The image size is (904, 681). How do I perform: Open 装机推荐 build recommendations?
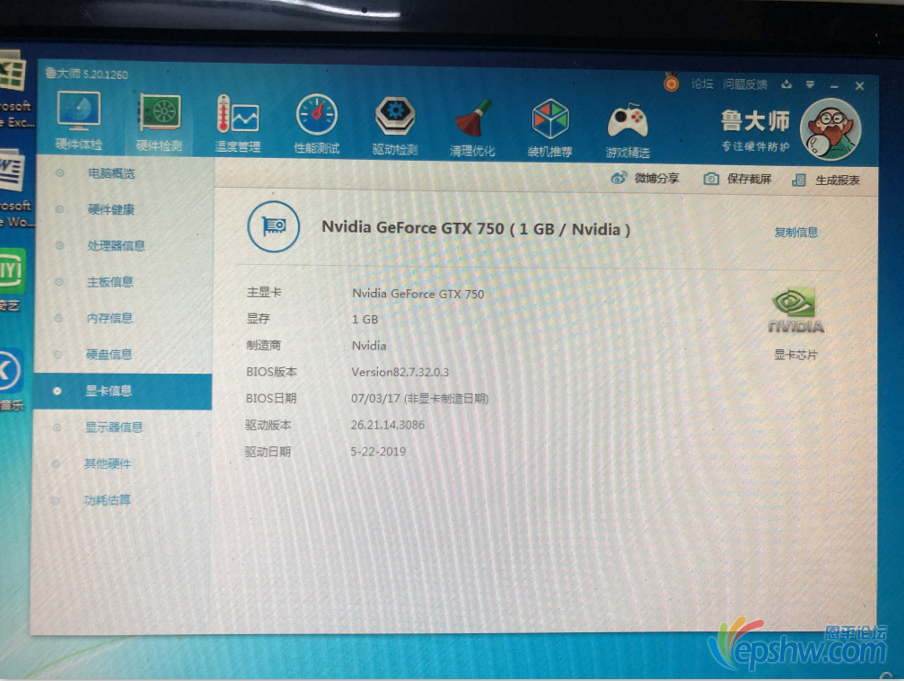tap(550, 127)
